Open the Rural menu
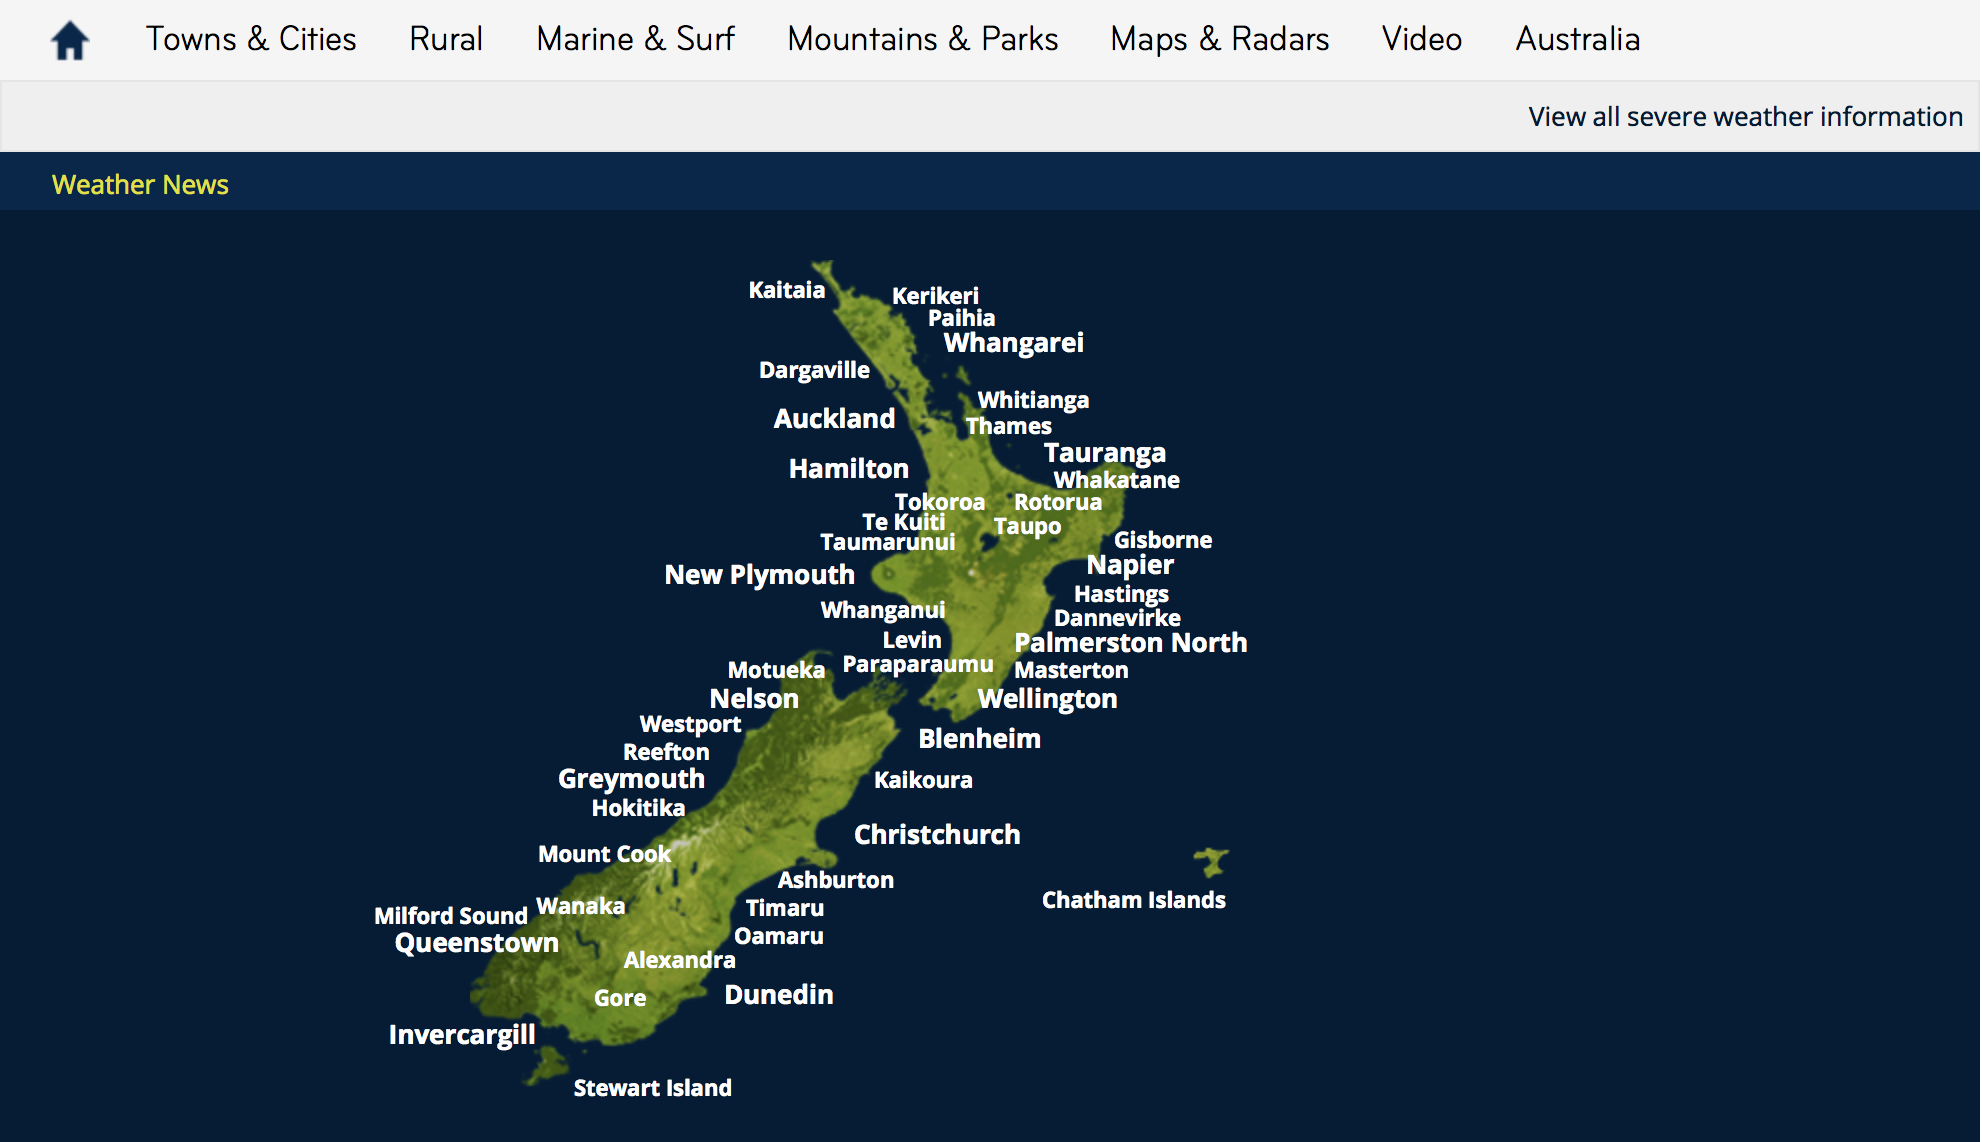1982x1142 pixels. click(446, 39)
